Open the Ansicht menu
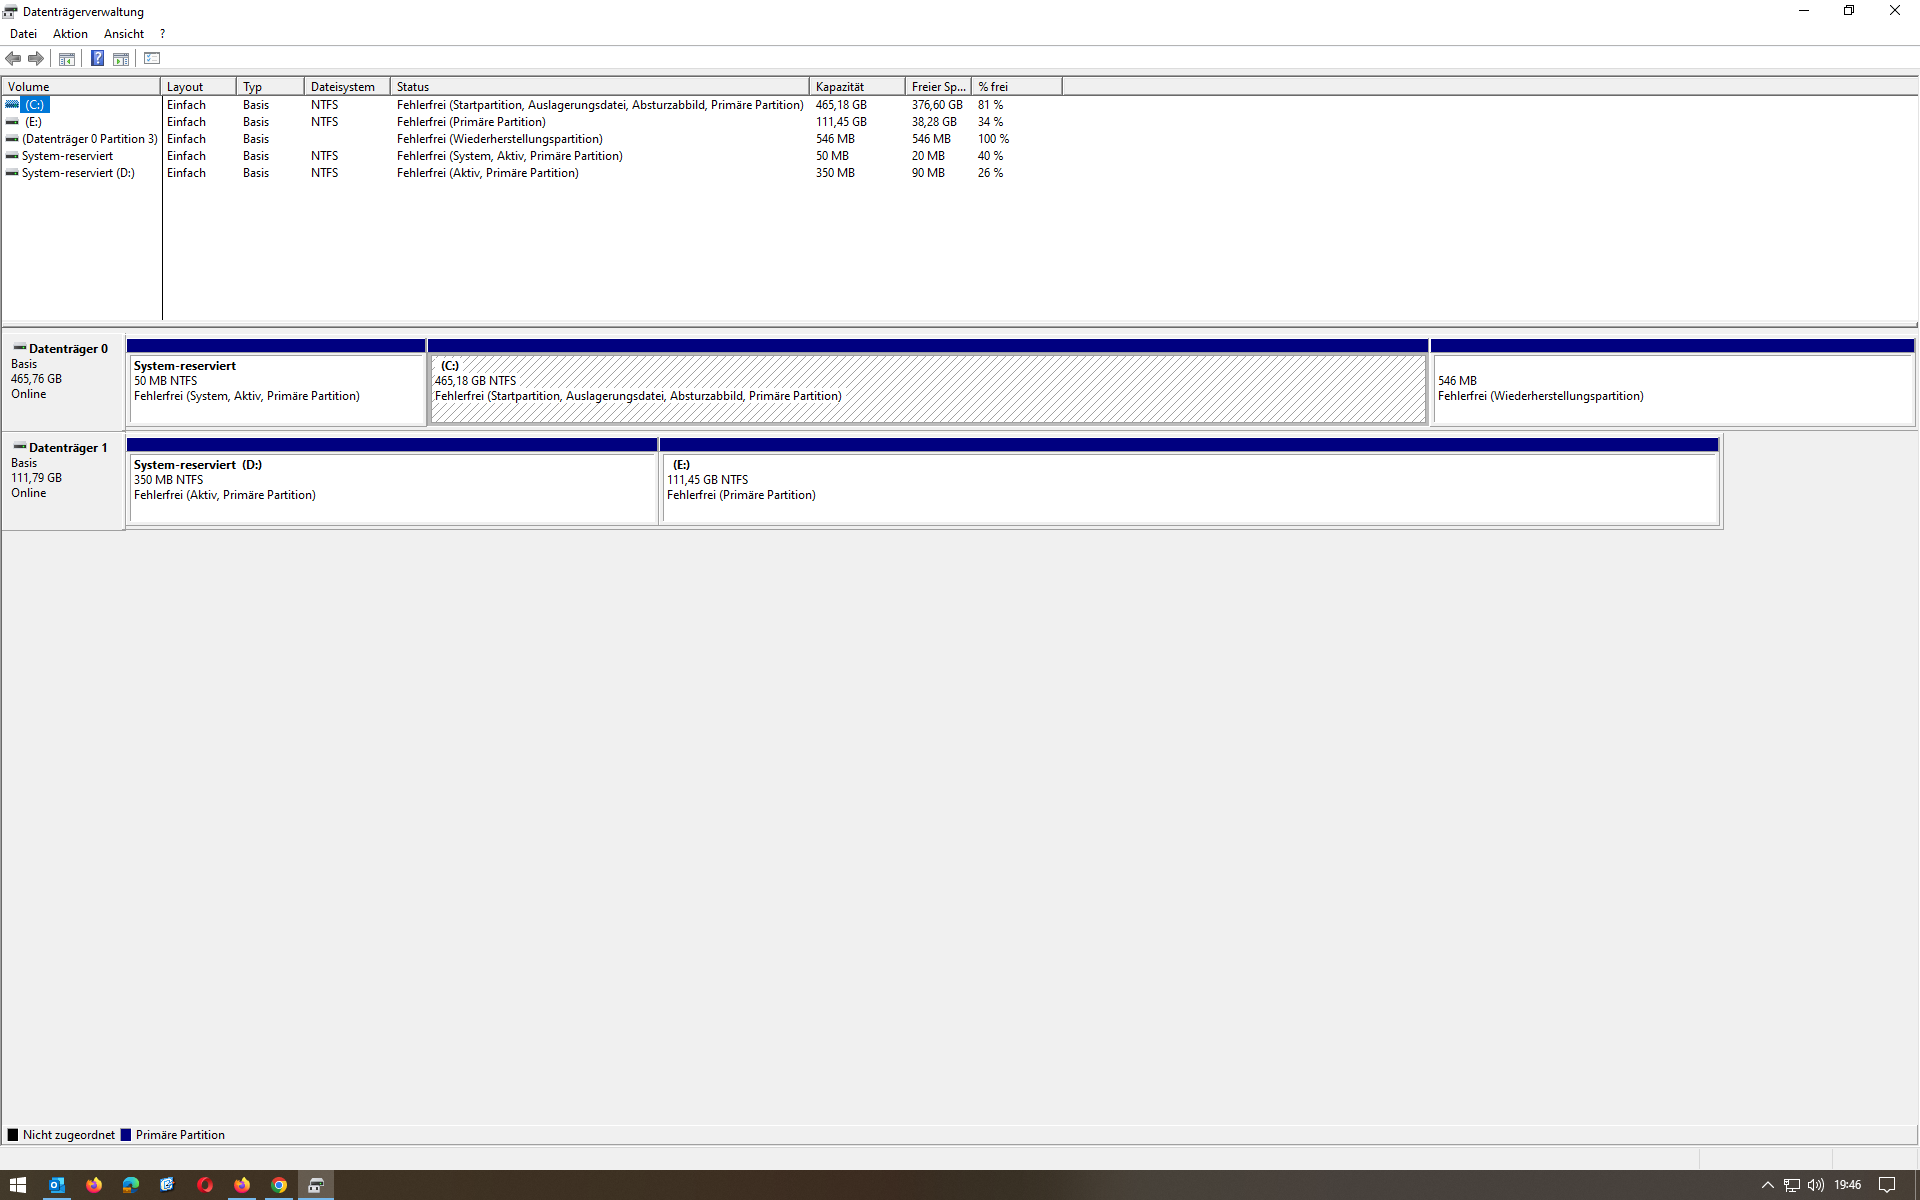Image resolution: width=1920 pixels, height=1200 pixels. [x=124, y=34]
